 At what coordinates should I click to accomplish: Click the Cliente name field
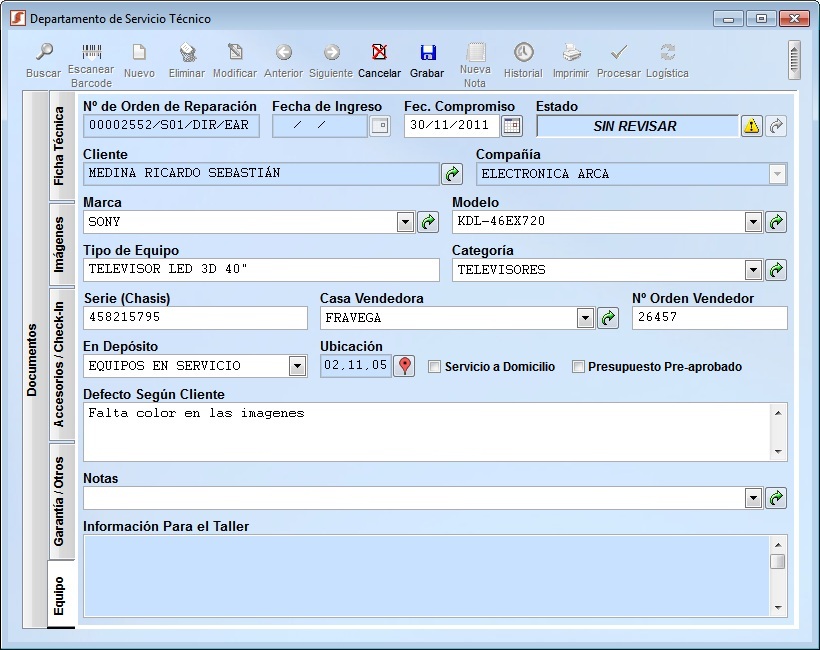[x=261, y=174]
